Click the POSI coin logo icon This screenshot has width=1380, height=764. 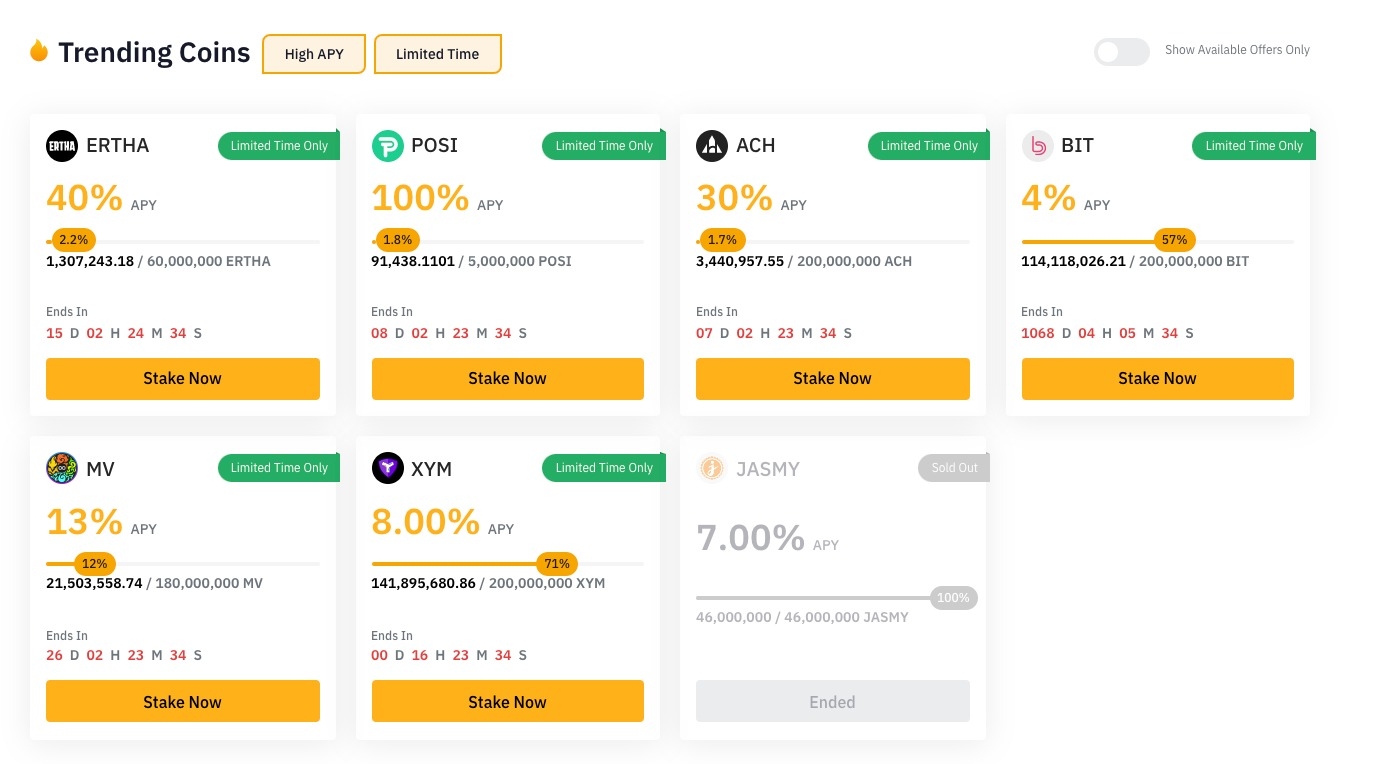click(388, 146)
